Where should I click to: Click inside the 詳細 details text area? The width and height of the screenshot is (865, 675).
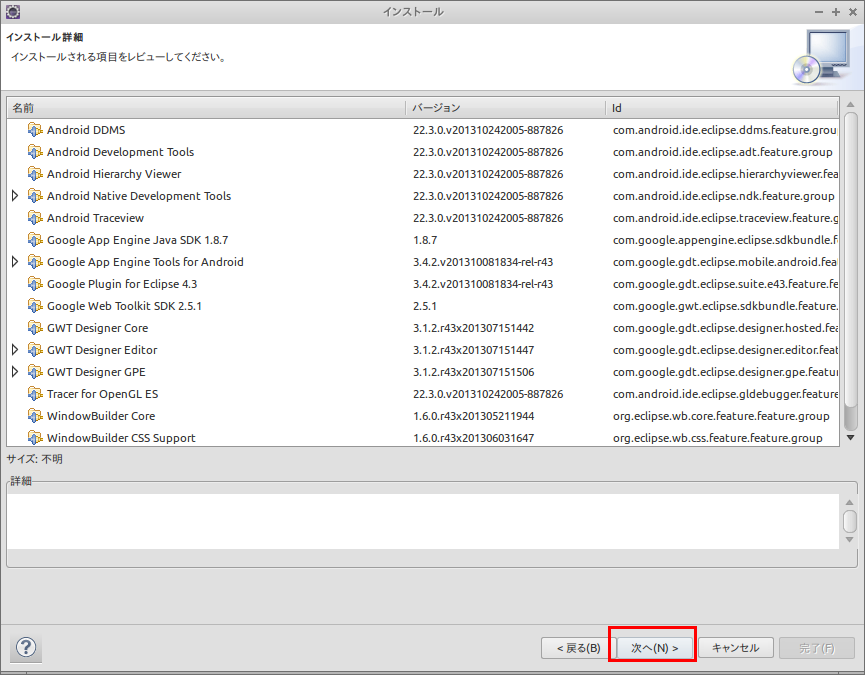tap(423, 521)
